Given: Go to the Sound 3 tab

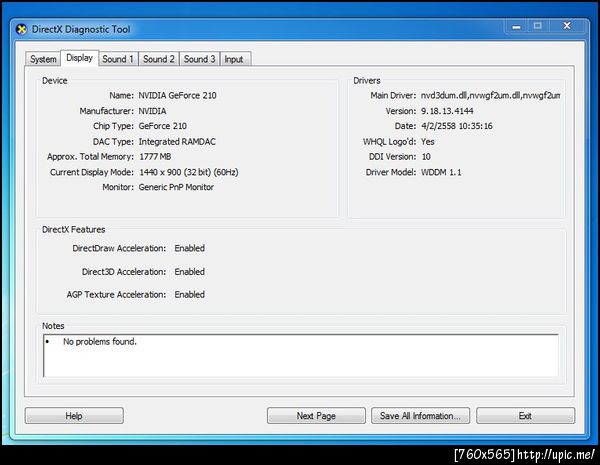Looking at the screenshot, I should pos(199,59).
